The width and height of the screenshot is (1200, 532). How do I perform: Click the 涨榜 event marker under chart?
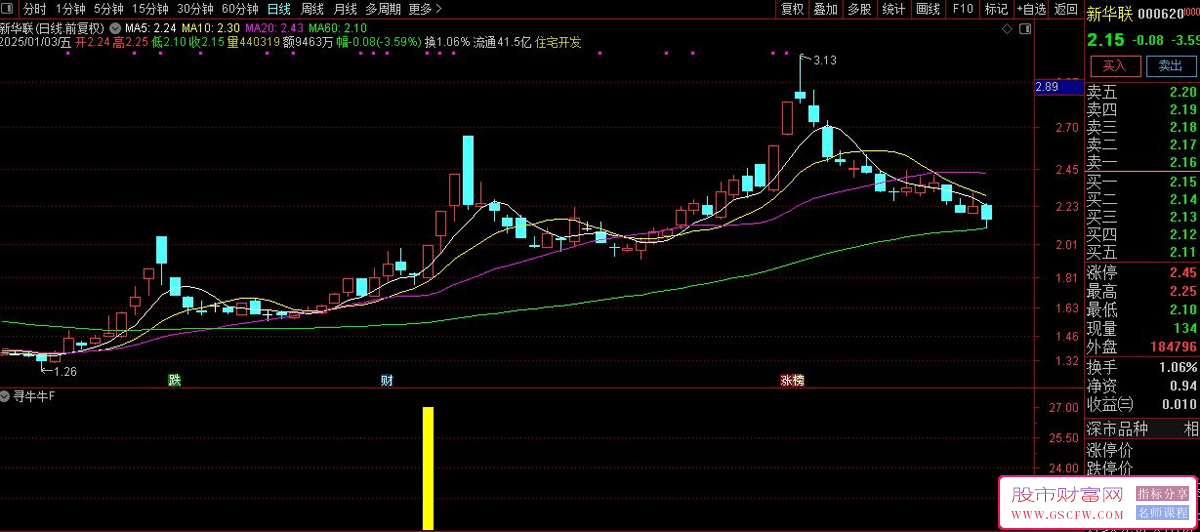pos(792,380)
